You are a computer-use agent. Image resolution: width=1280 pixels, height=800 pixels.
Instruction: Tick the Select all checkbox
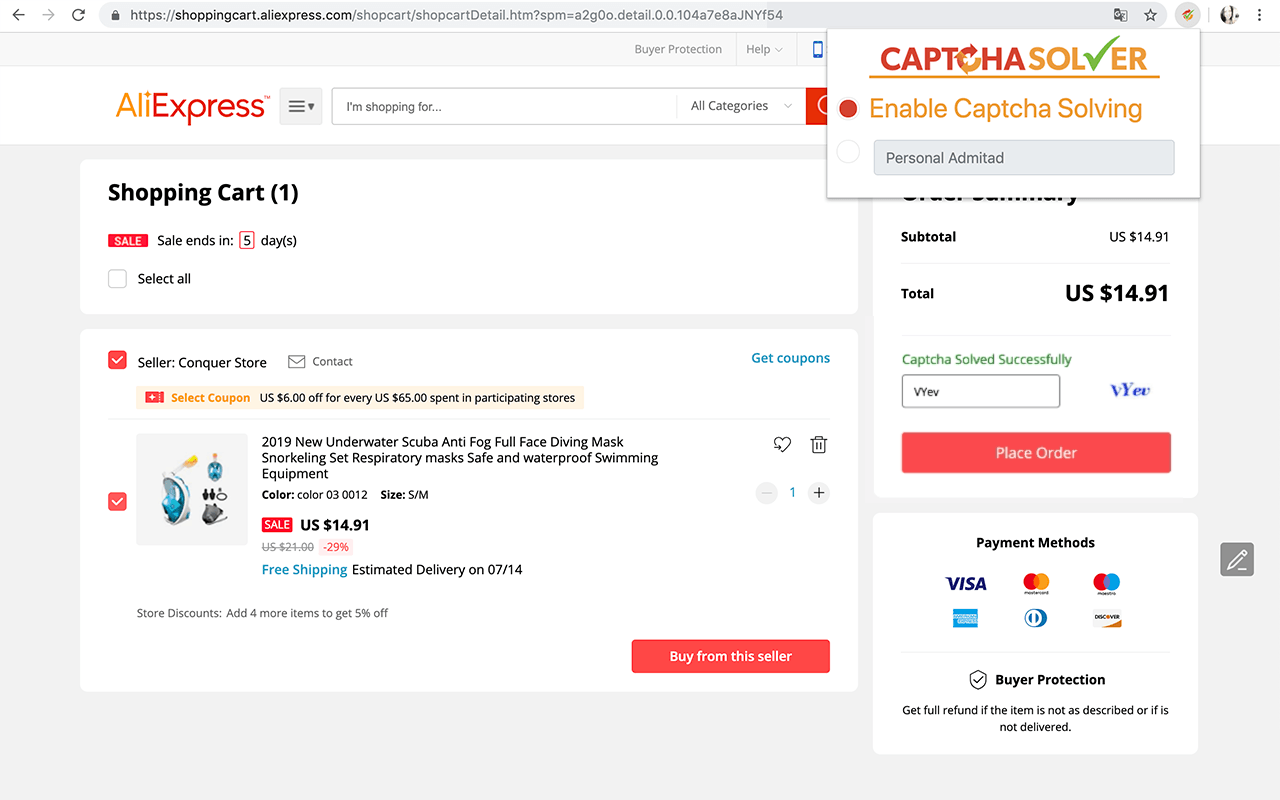click(x=118, y=279)
